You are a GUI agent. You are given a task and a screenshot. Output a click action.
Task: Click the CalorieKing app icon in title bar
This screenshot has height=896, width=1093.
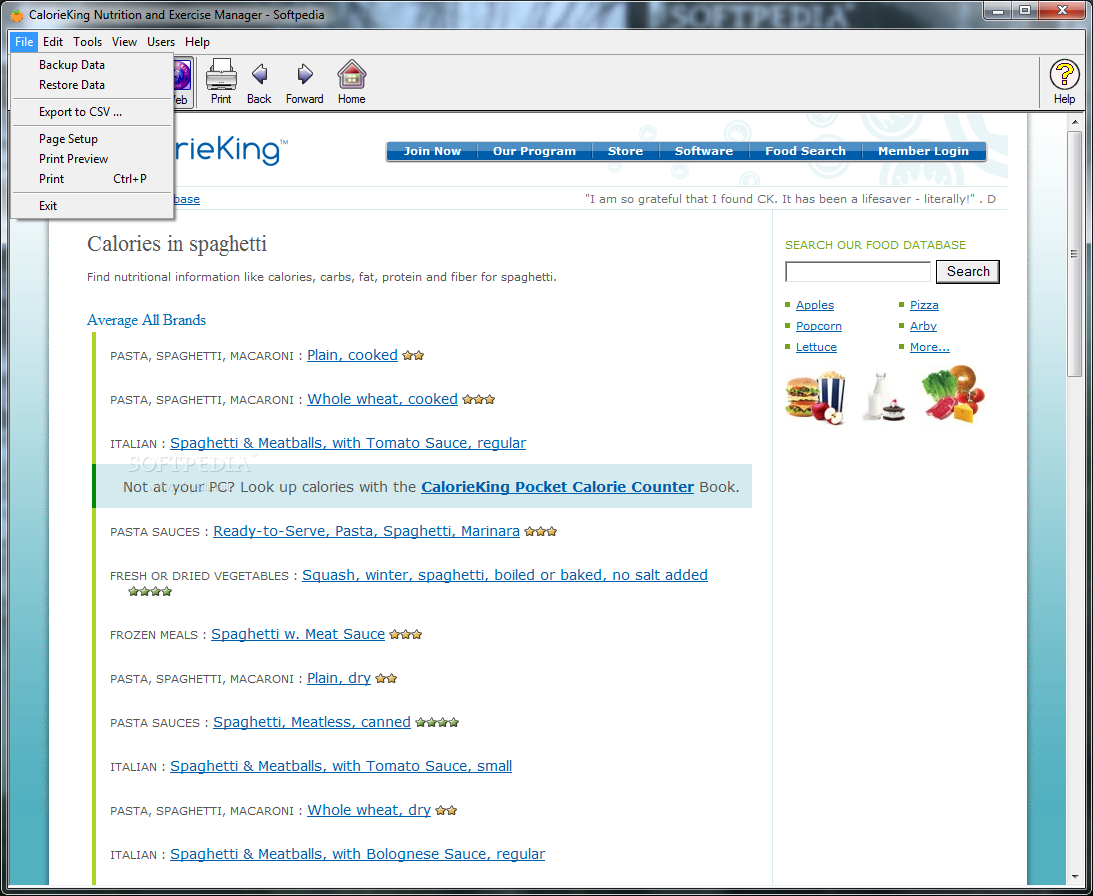click(x=17, y=15)
